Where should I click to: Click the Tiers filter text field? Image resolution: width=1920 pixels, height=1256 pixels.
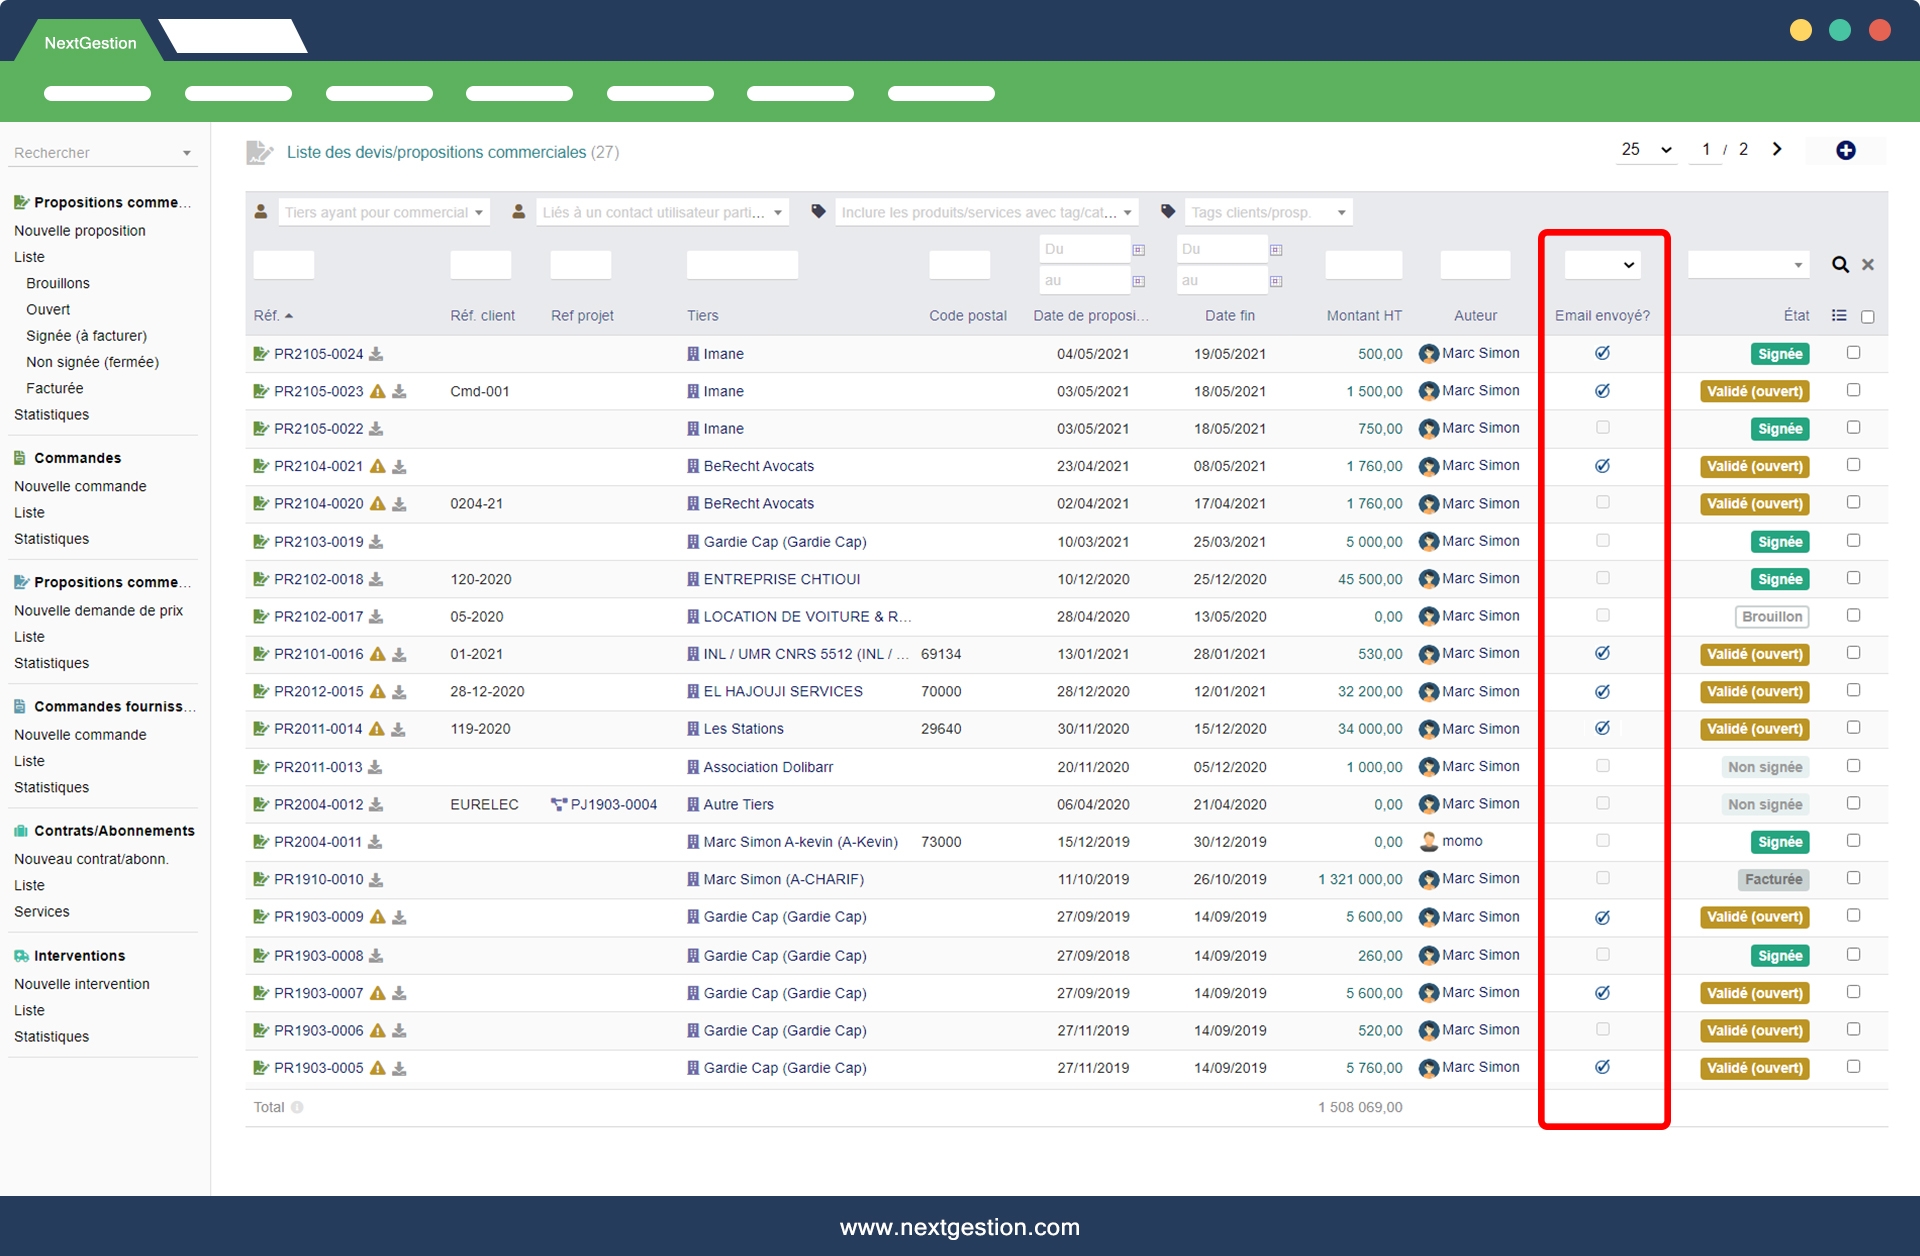point(741,265)
